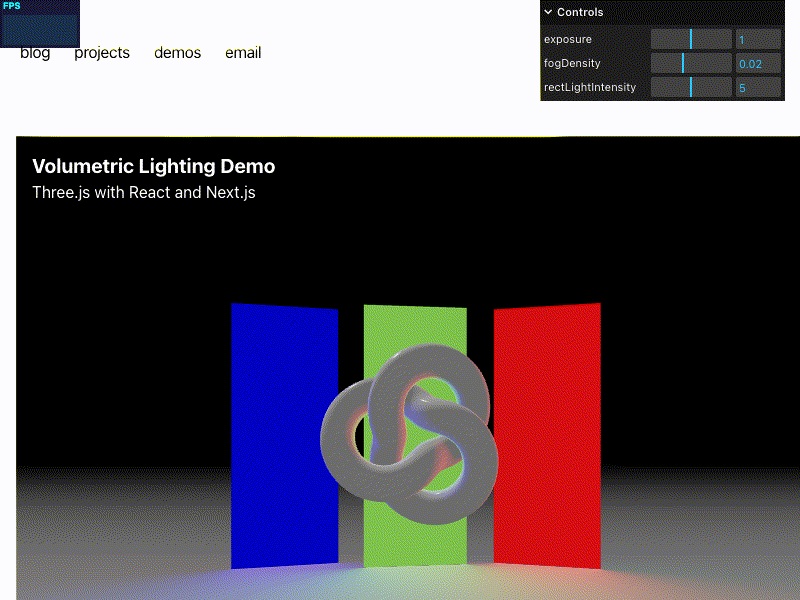
Task: Click the exposure label
Action: (x=568, y=39)
